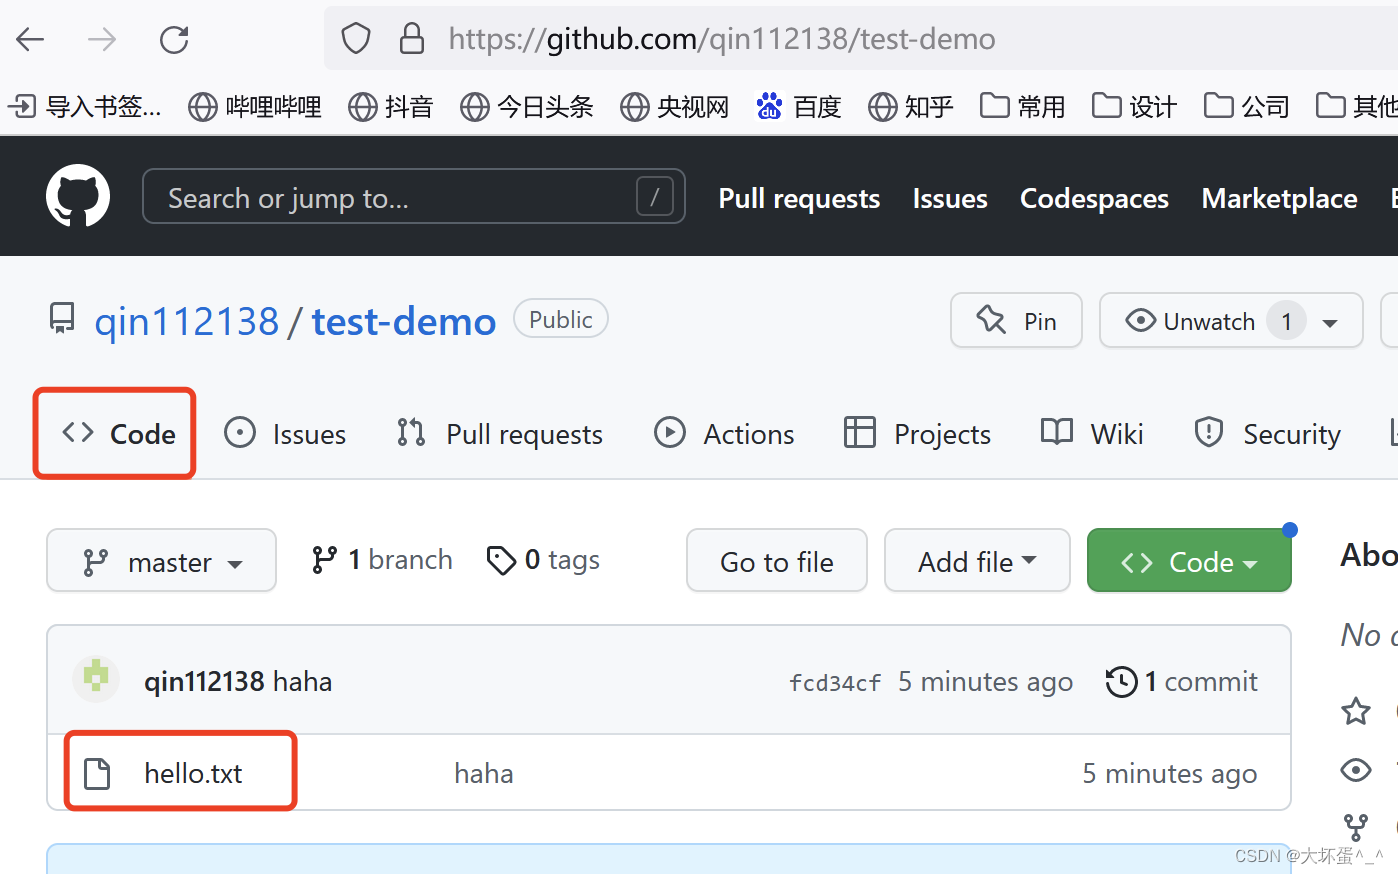This screenshot has height=874, width=1398.
Task: Reload the page with refresh icon
Action: pos(174,40)
